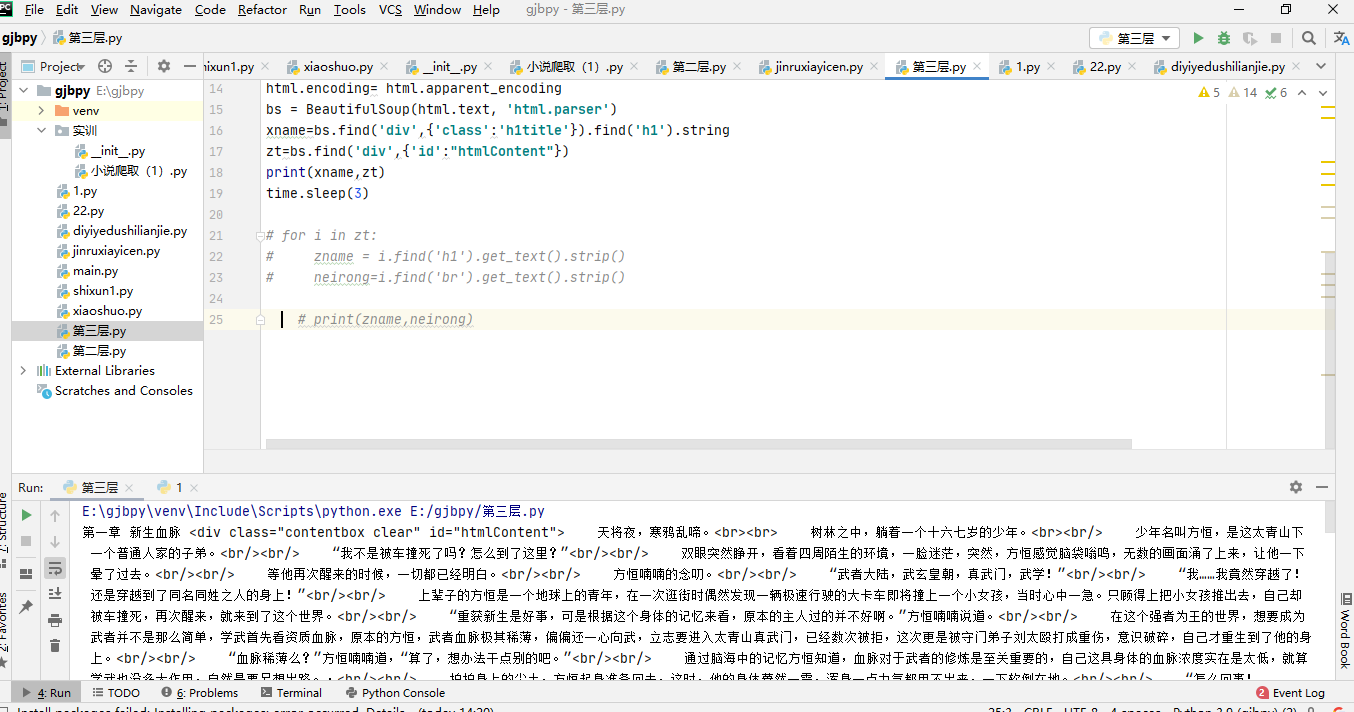
Task: Select shixun1.py in project tree
Action: (x=103, y=291)
